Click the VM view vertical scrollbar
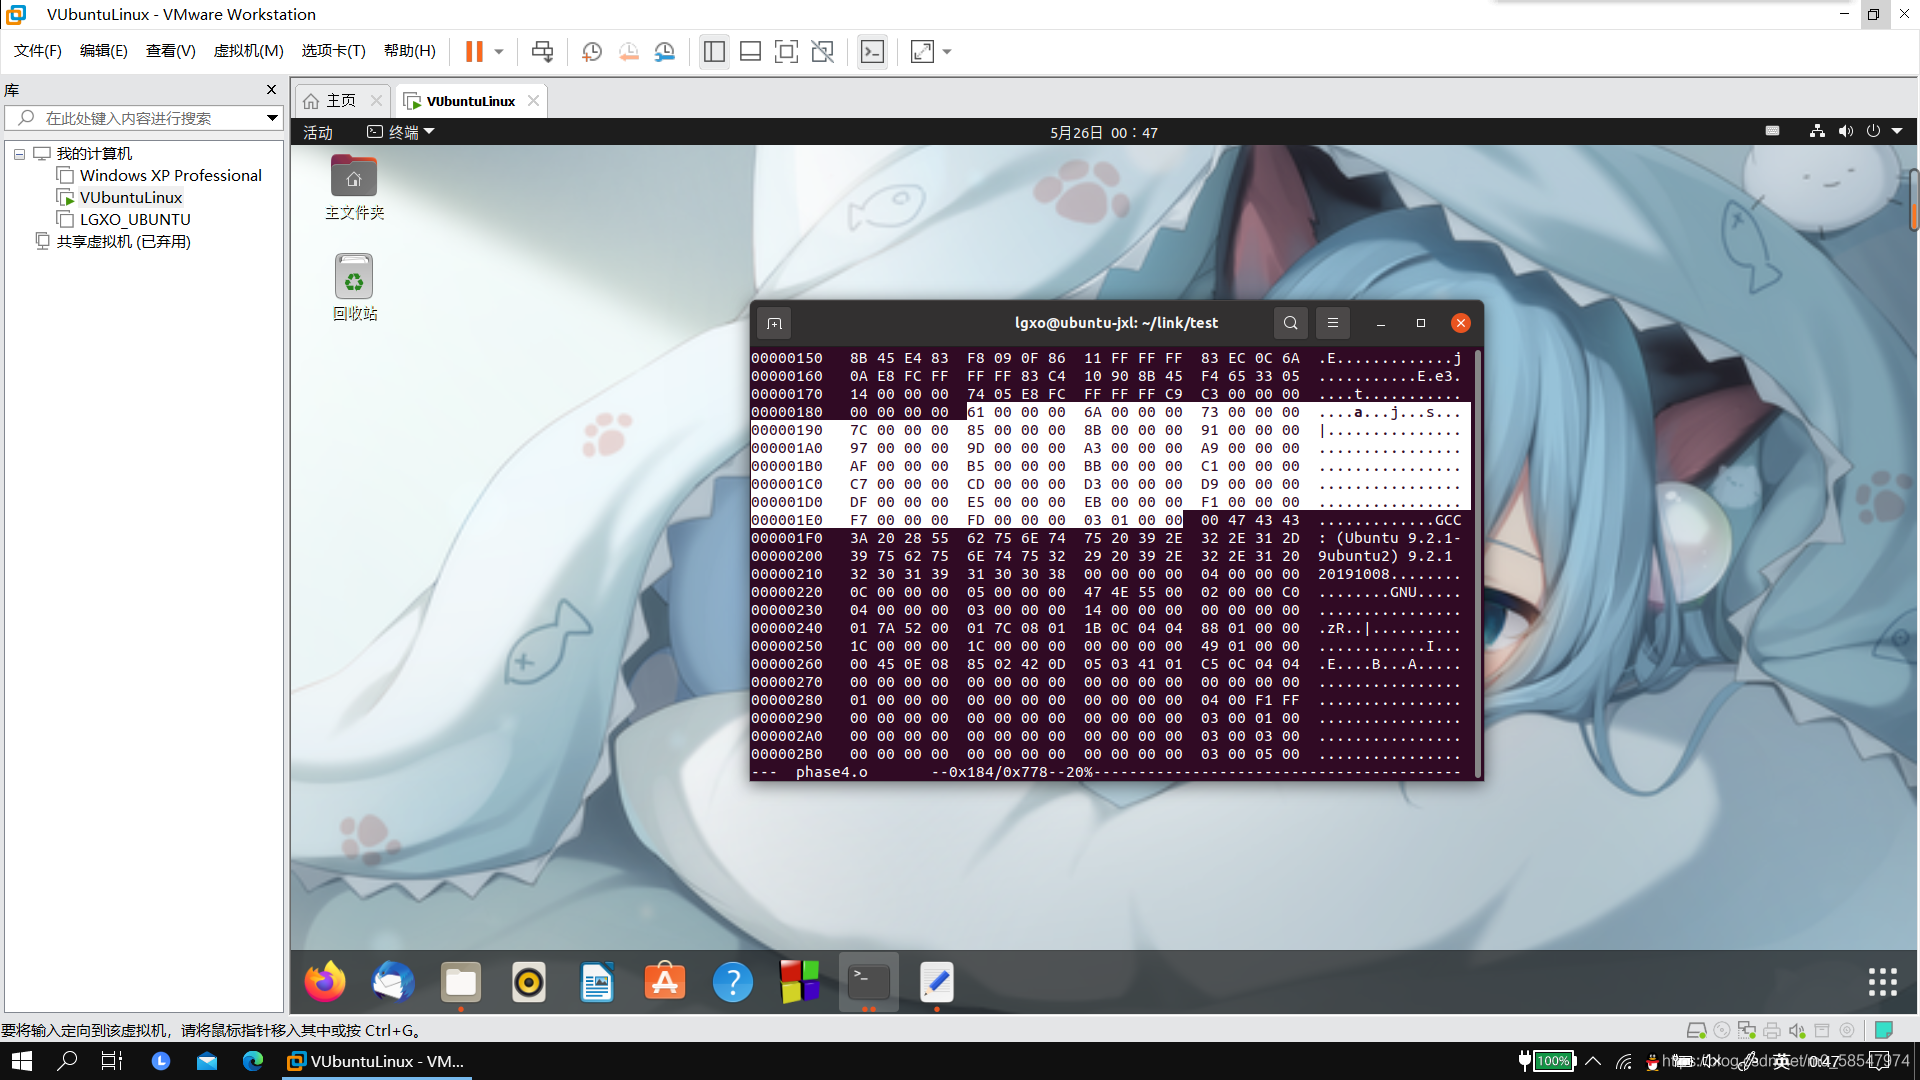 1914,200
